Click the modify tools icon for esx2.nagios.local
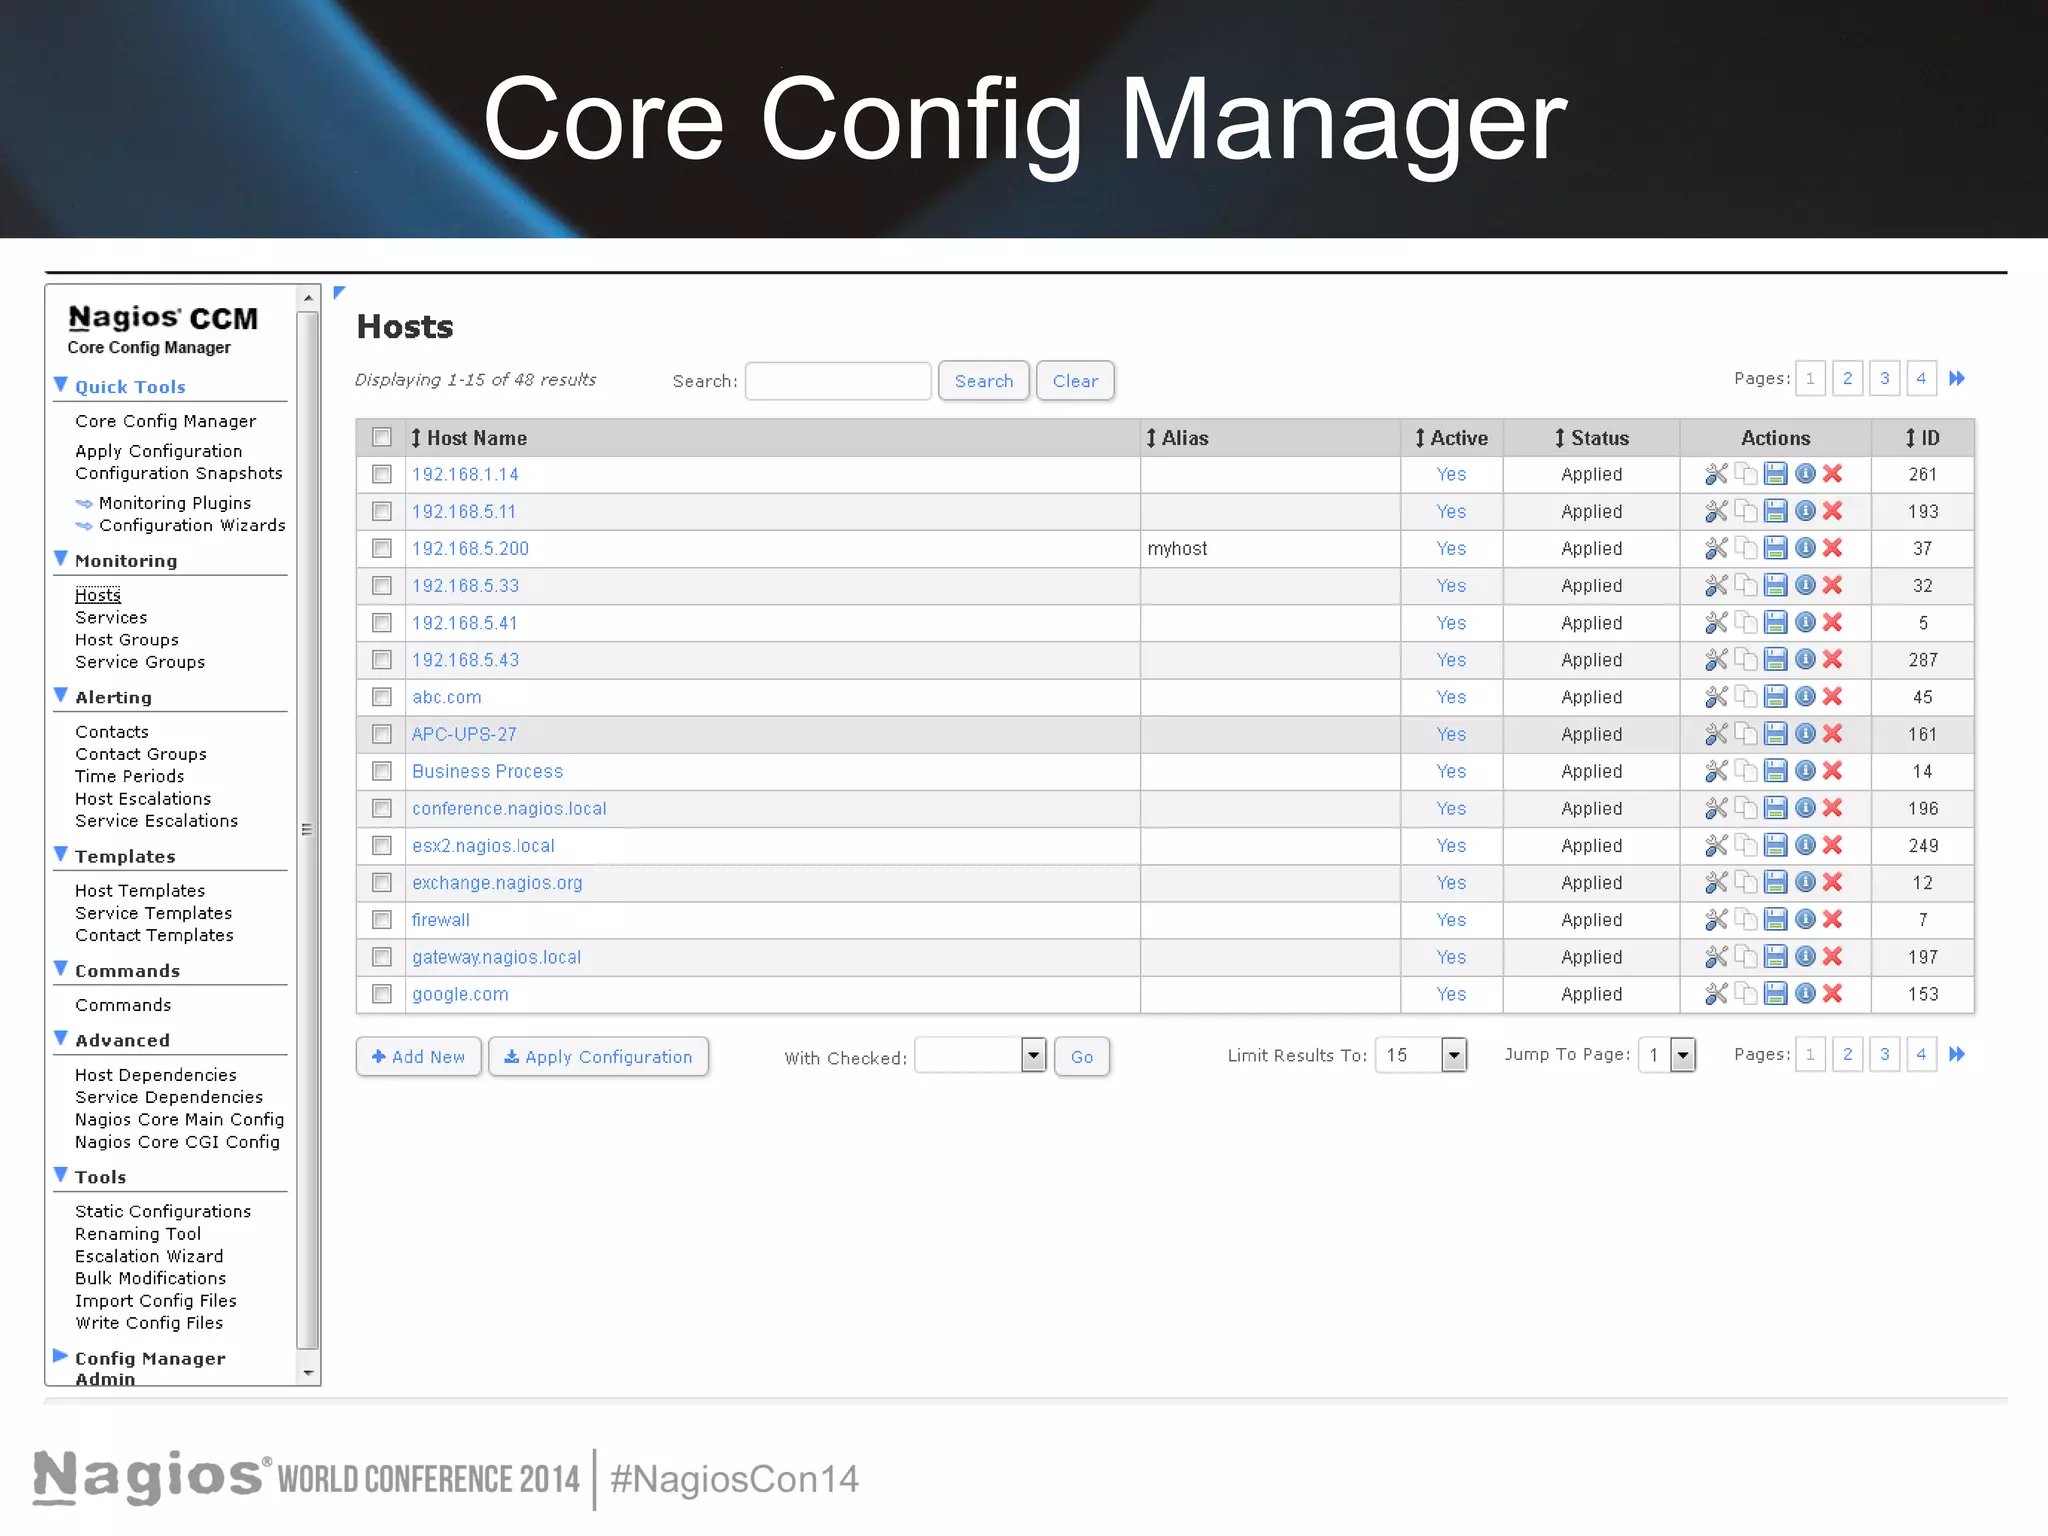 coord(1716,846)
